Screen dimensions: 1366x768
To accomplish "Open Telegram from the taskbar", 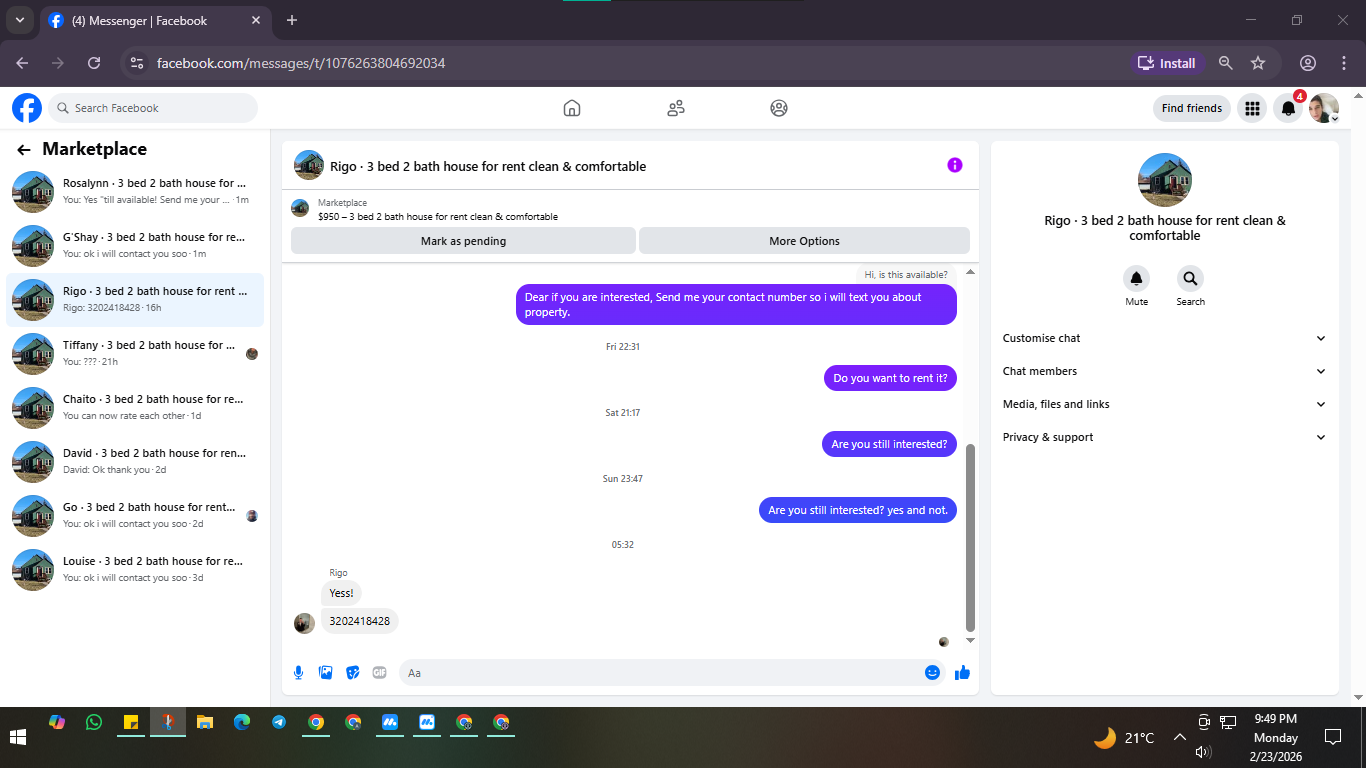I will click(x=279, y=722).
